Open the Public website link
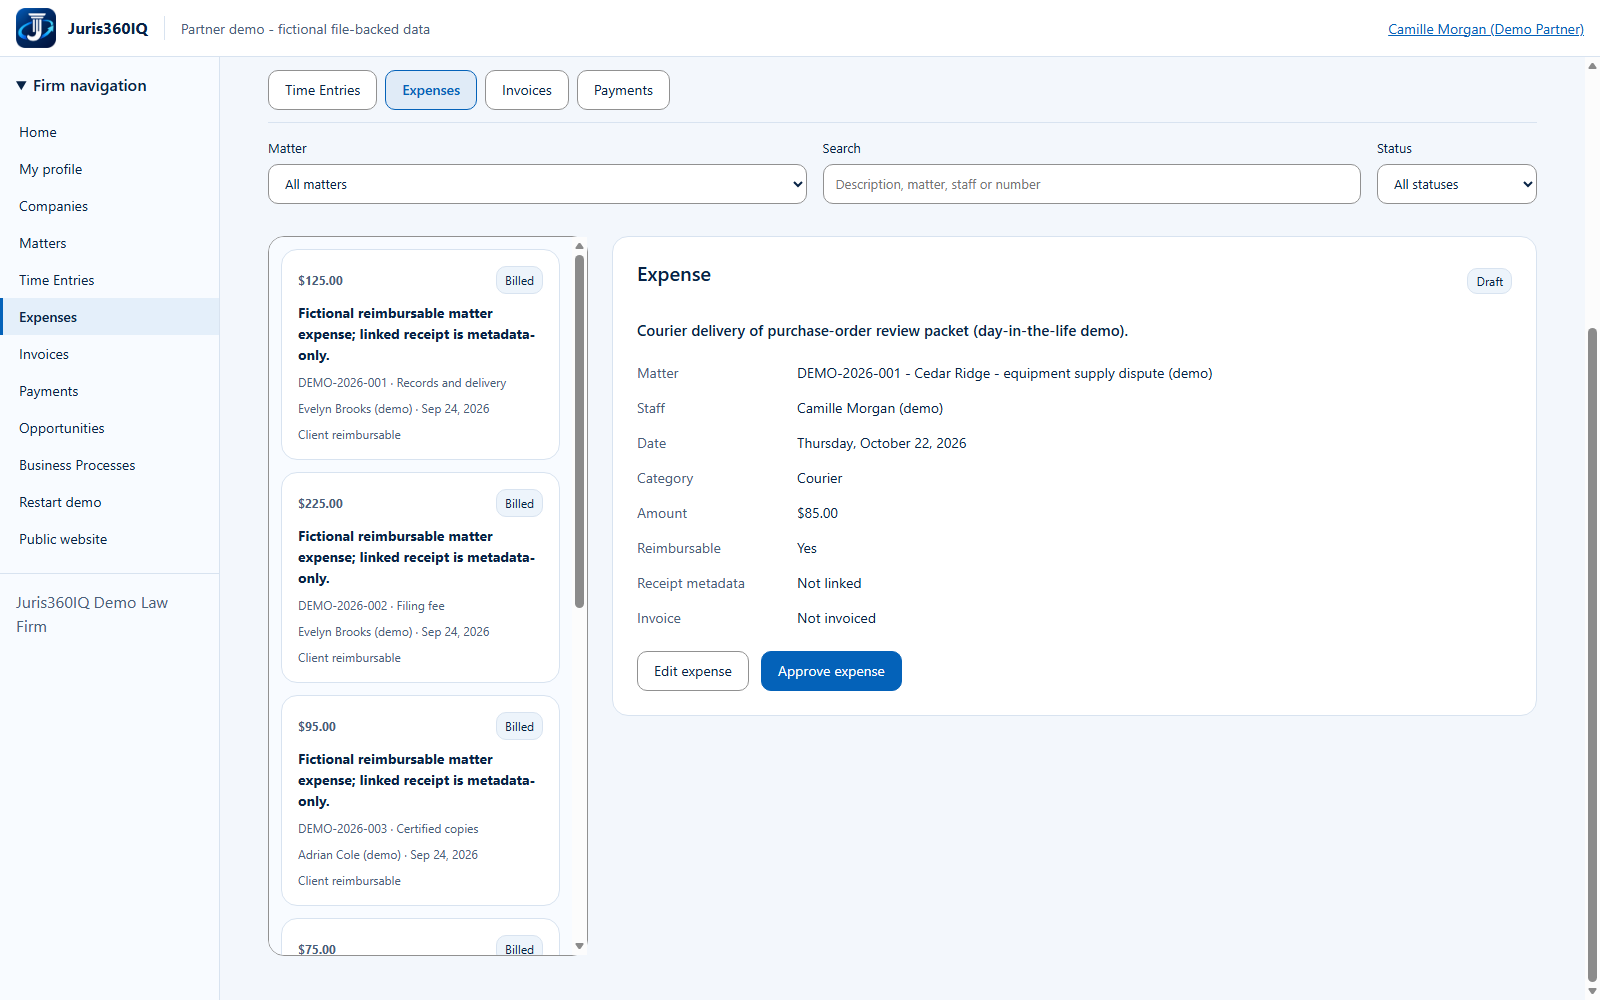 point(110,539)
